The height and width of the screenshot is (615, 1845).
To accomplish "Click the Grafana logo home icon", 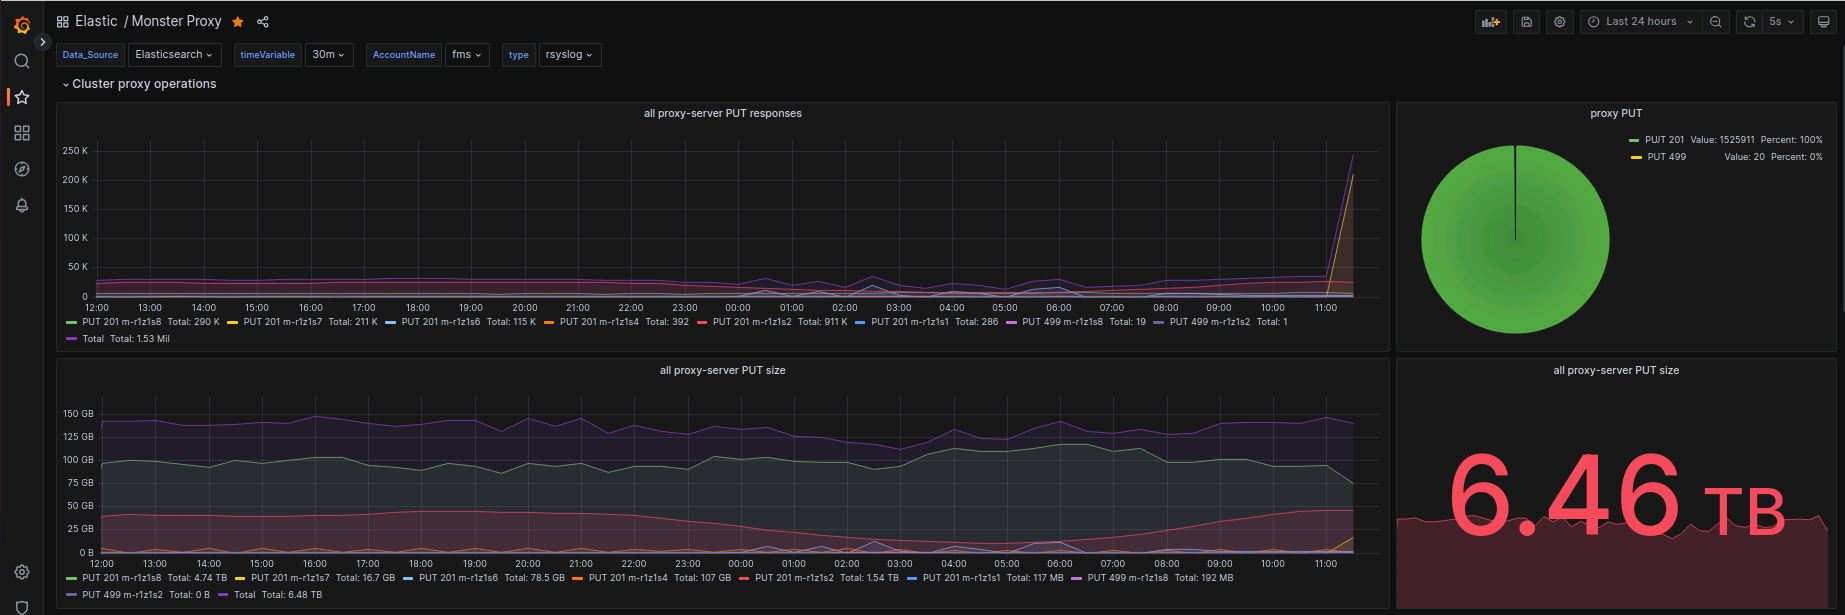I will pyautogui.click(x=22, y=24).
